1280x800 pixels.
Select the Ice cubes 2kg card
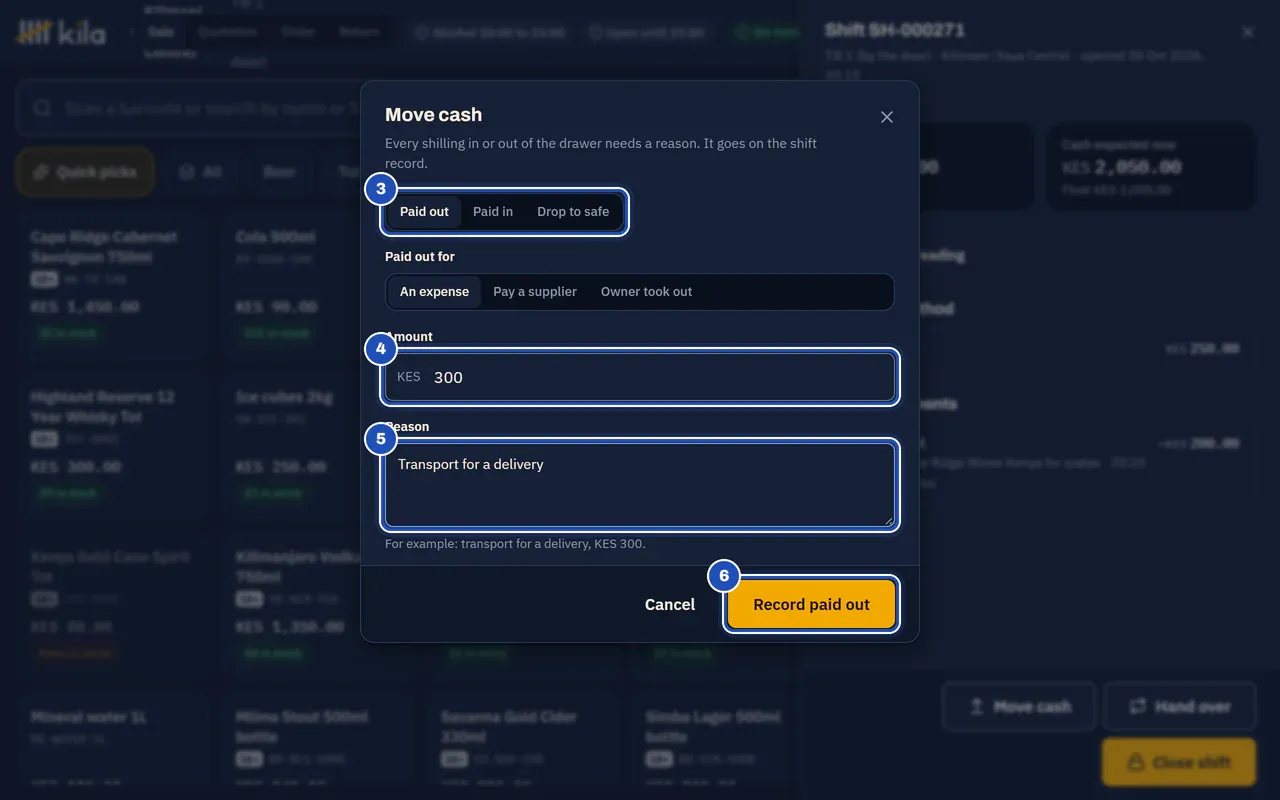(315, 445)
